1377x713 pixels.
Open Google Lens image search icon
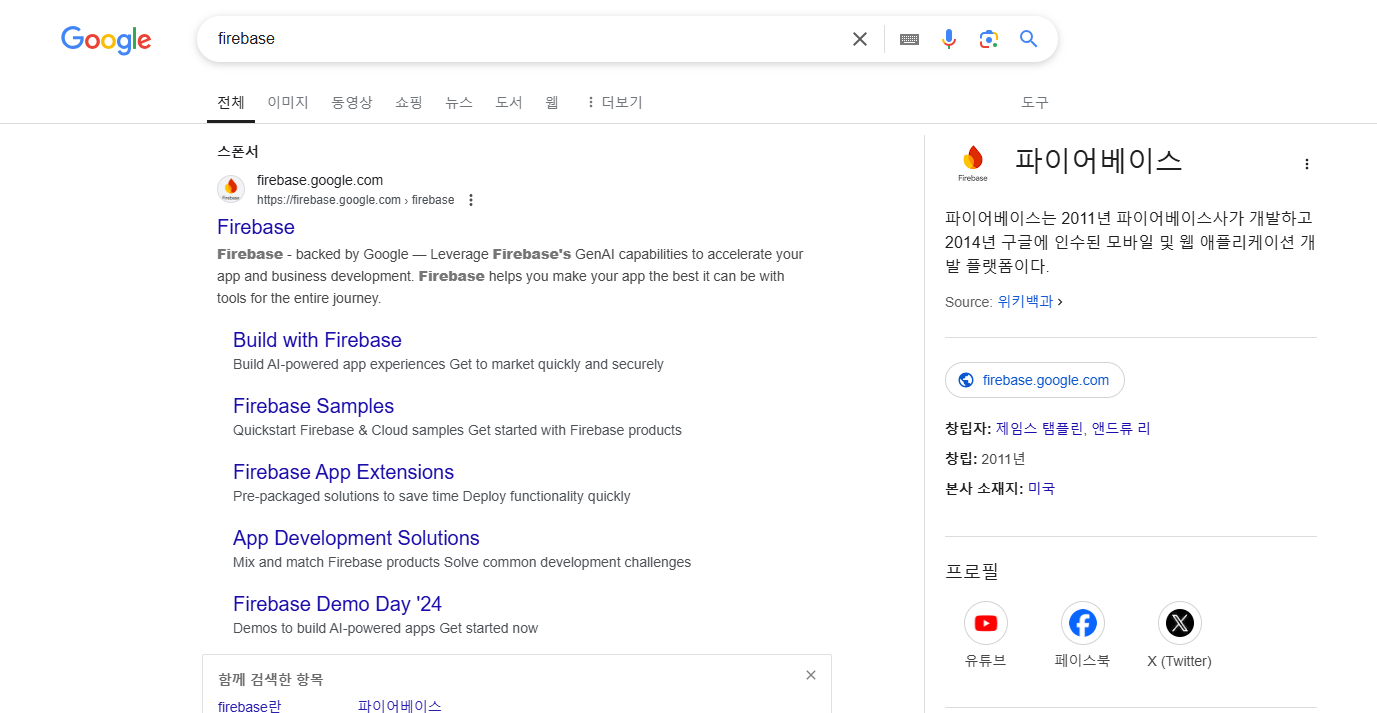[989, 39]
